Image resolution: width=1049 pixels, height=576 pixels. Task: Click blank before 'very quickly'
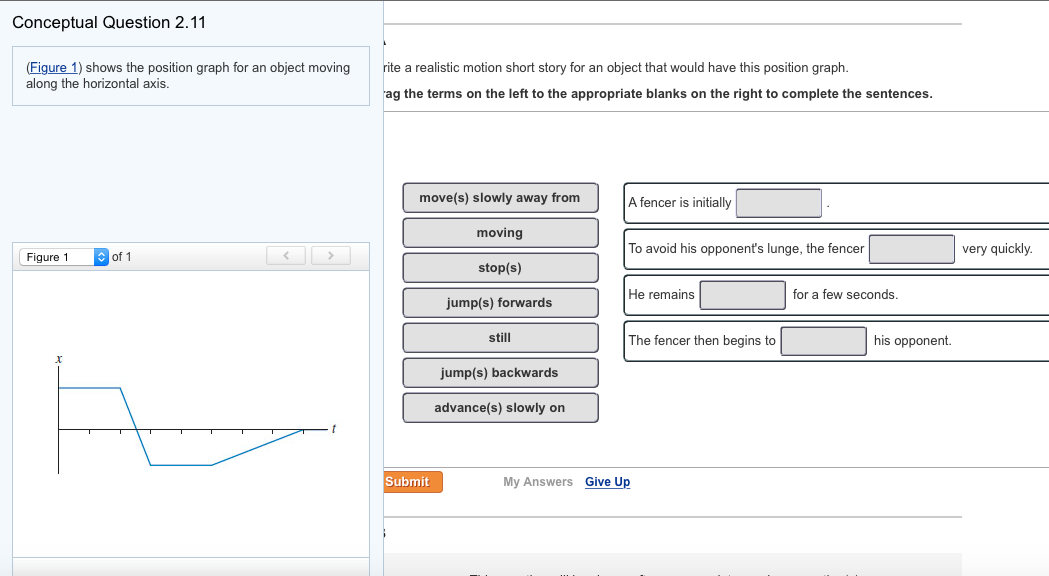(x=911, y=249)
